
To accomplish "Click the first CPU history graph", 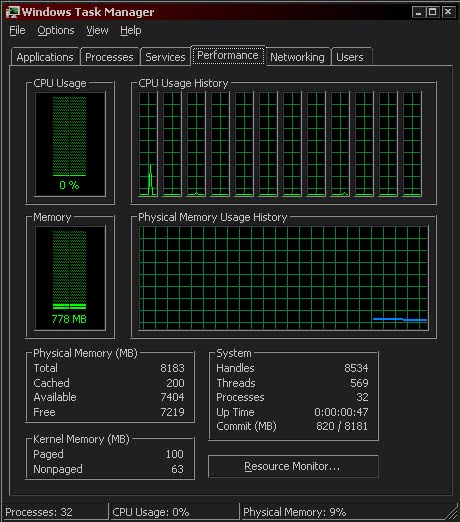I will 148,144.
